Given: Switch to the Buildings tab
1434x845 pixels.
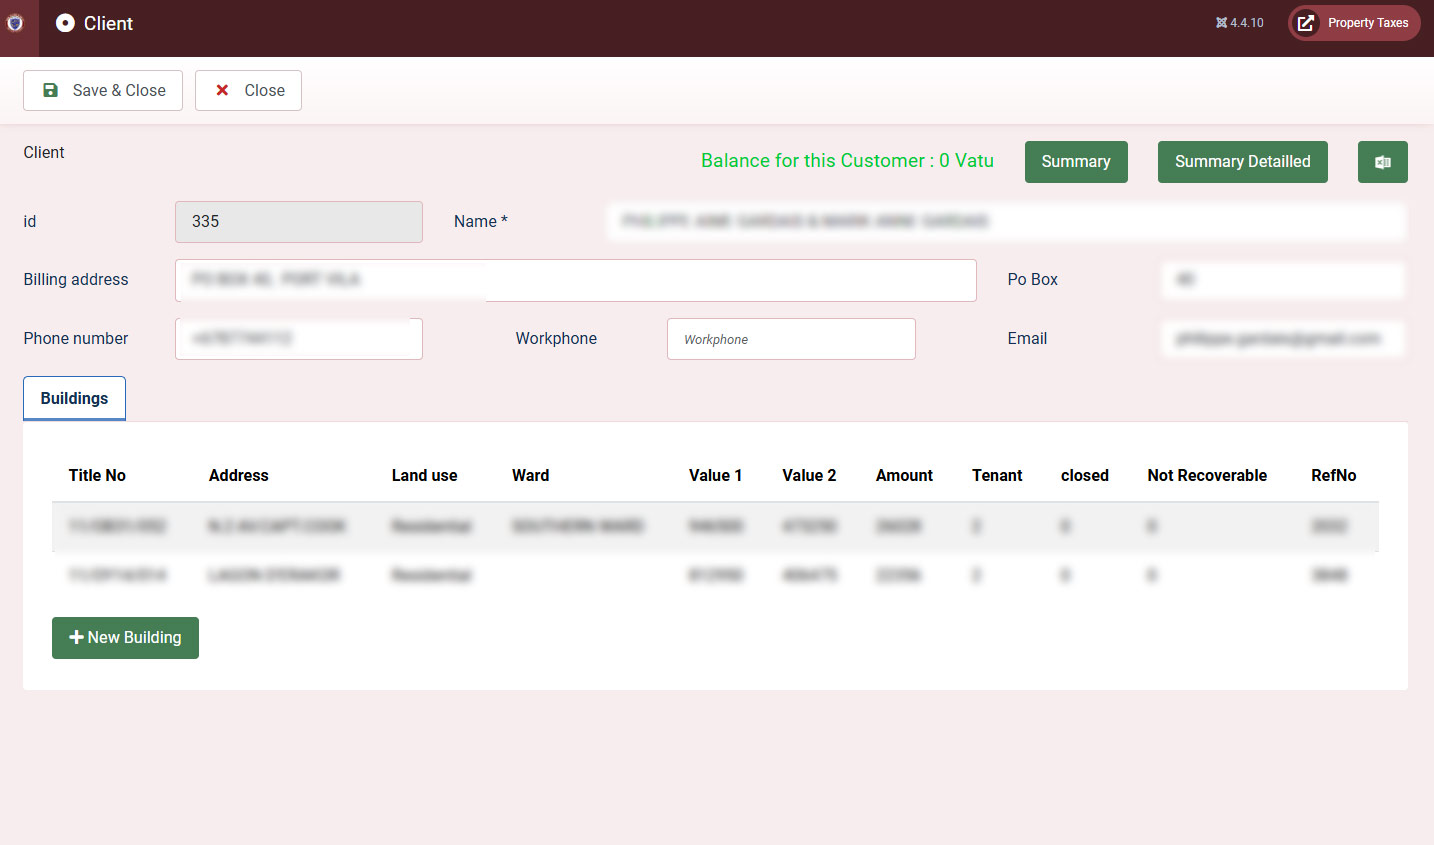Looking at the screenshot, I should click(74, 398).
